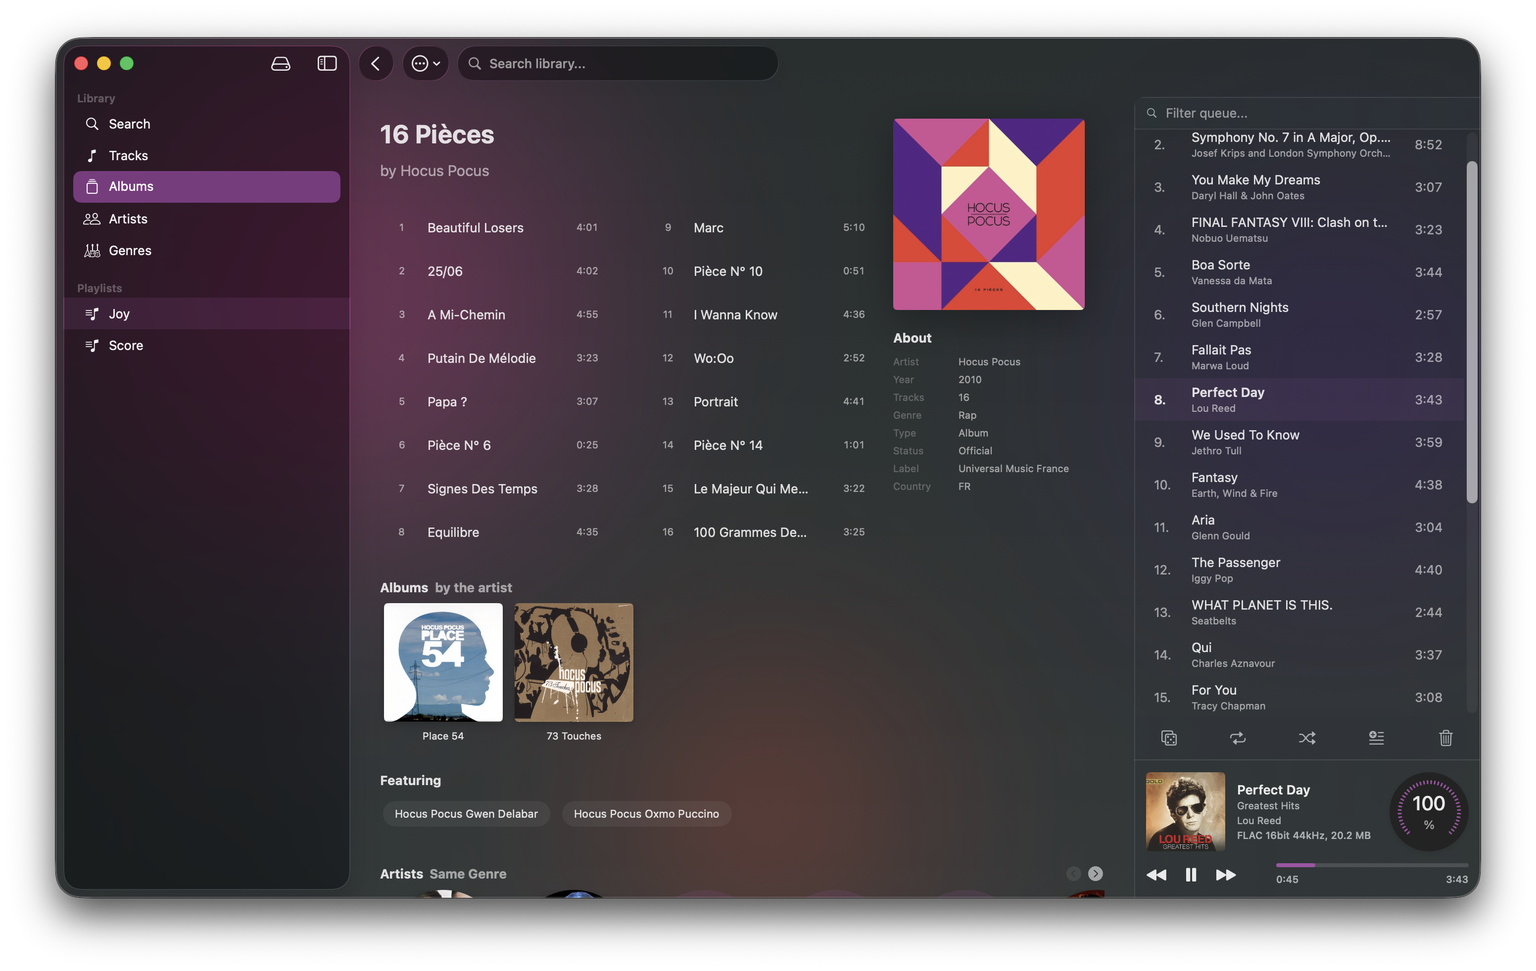Open the Artists library view

pyautogui.click(x=127, y=218)
